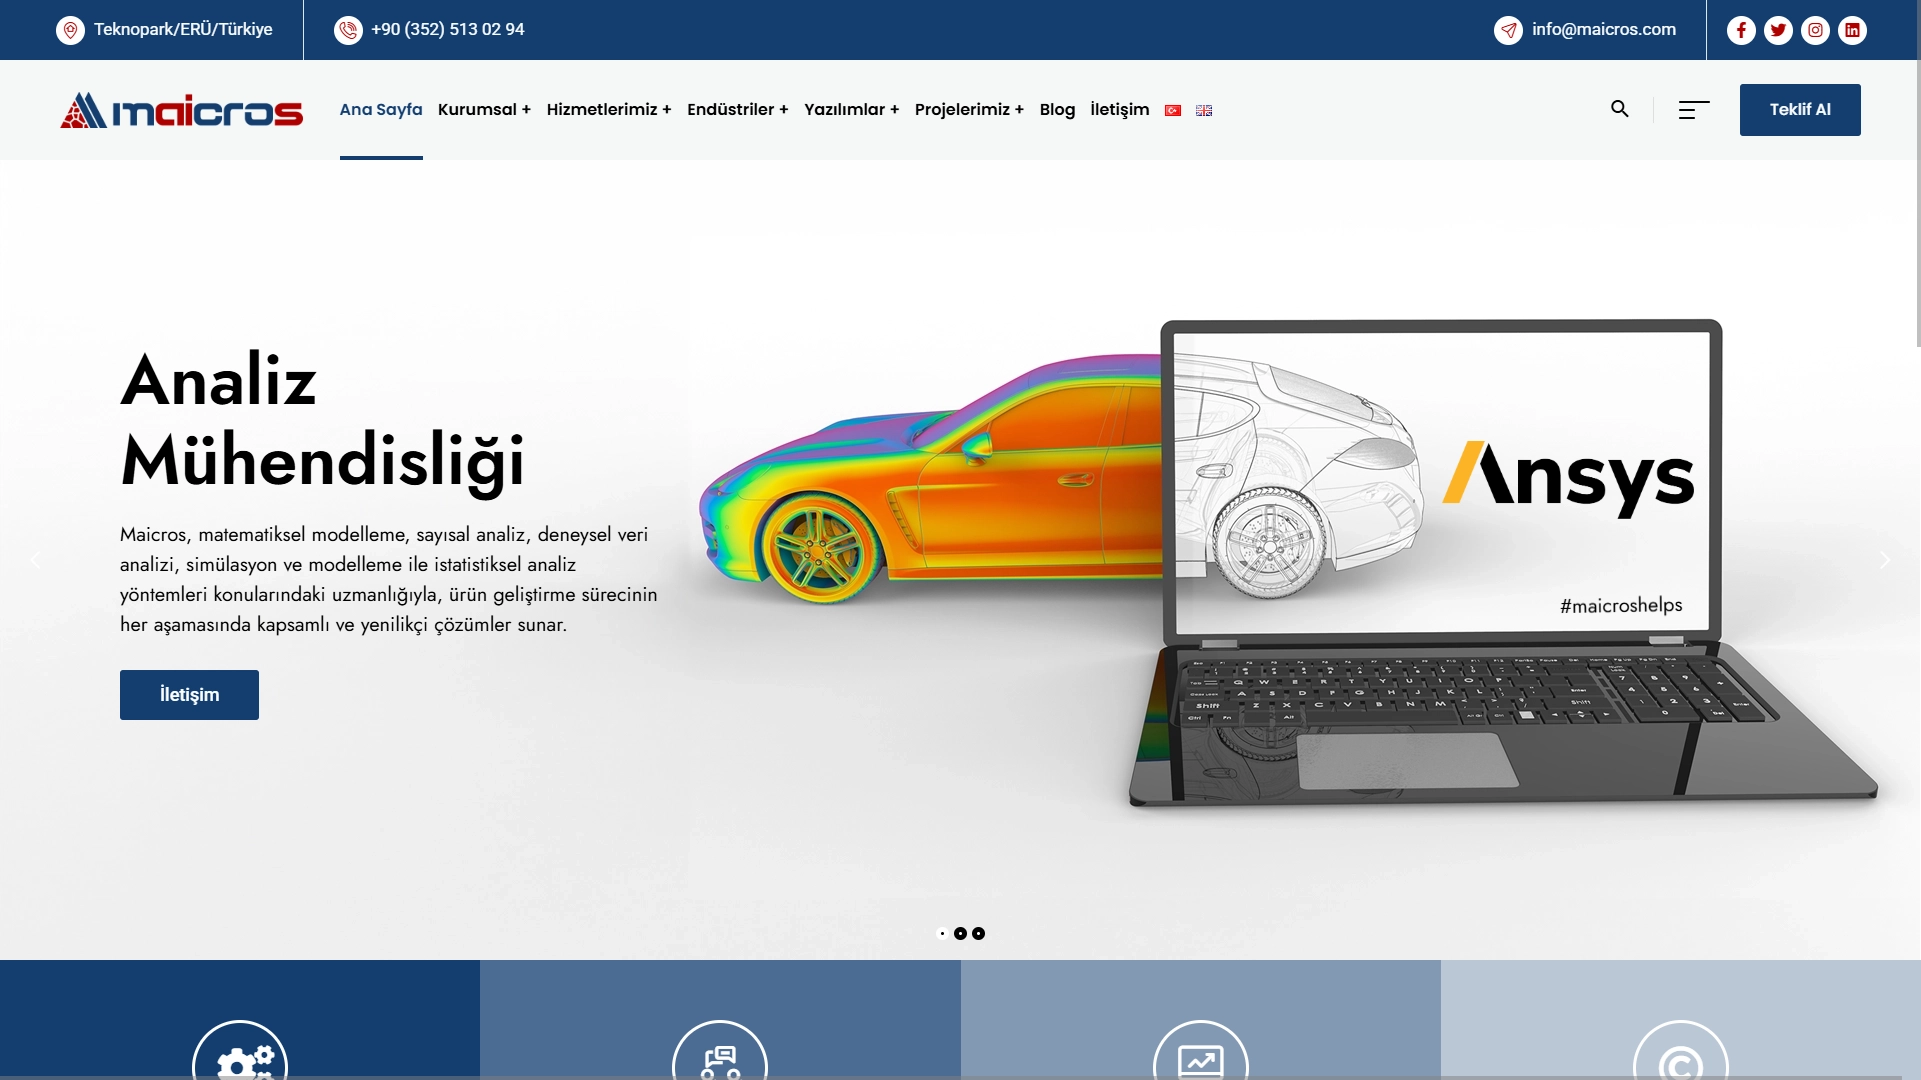This screenshot has width=1921, height=1080.
Task: Go to next slide arrow
Action: [1885, 560]
